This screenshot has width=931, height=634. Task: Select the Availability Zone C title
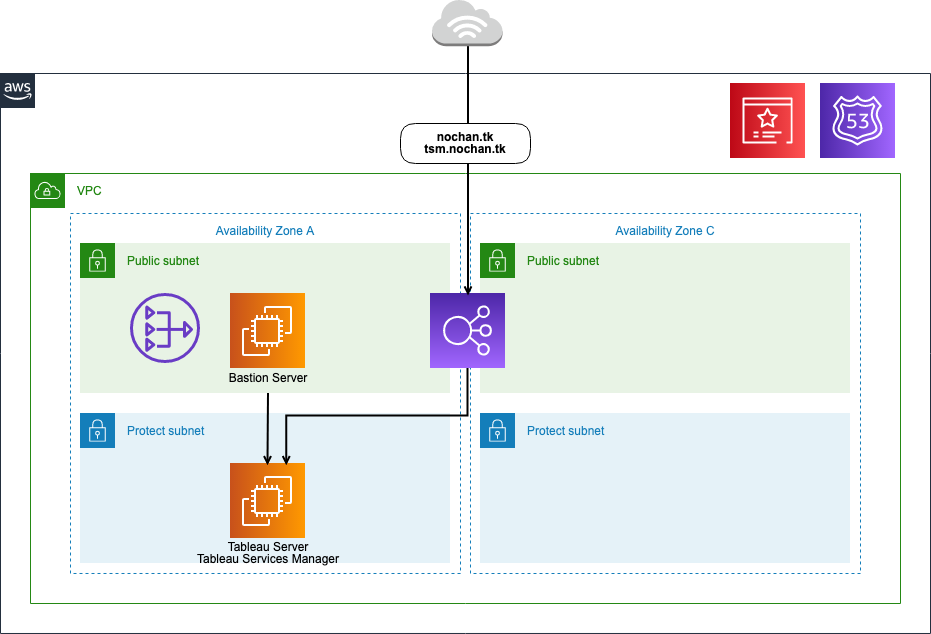(664, 230)
